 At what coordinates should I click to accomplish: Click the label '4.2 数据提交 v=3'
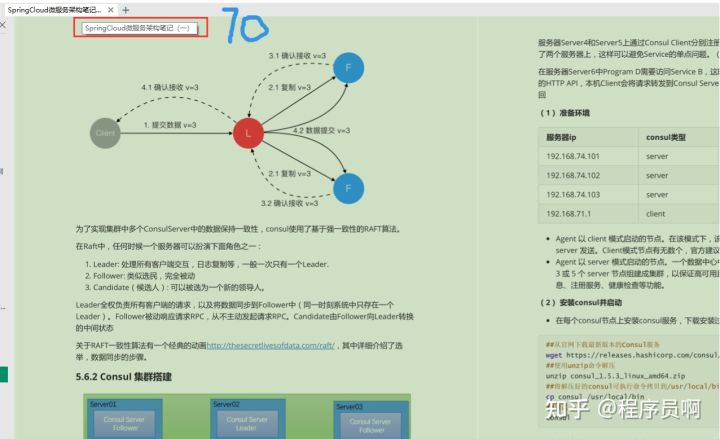(x=321, y=130)
